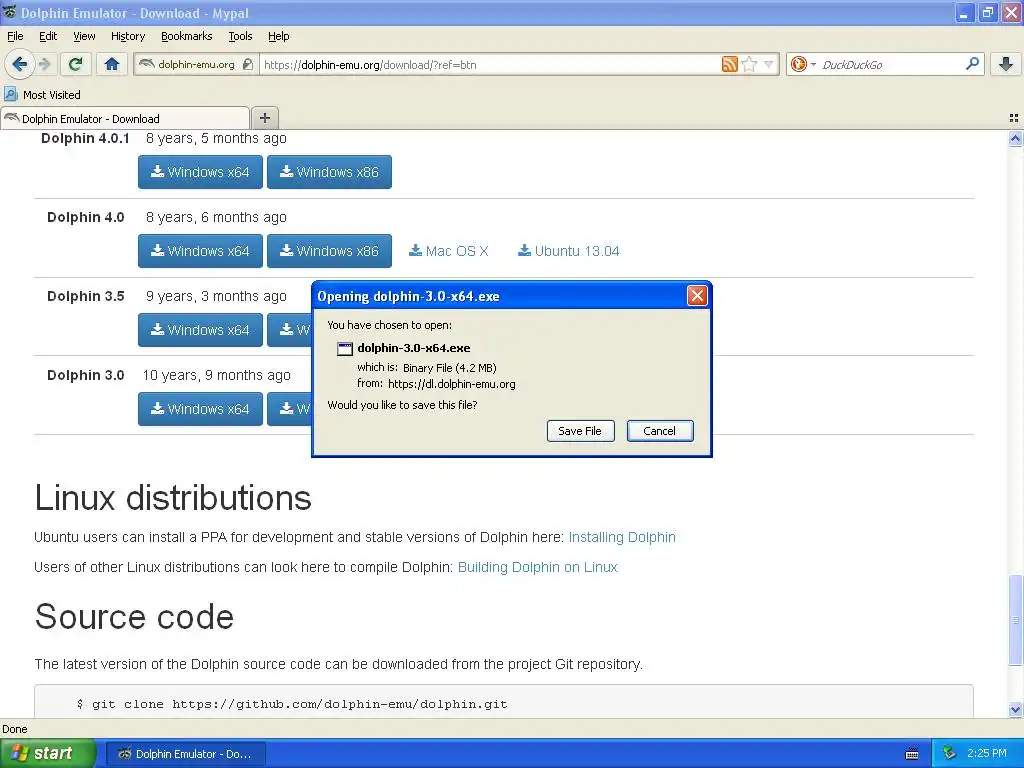Download Dolphin 4.0.1 Windows x86
The width and height of the screenshot is (1024, 768).
tap(329, 172)
